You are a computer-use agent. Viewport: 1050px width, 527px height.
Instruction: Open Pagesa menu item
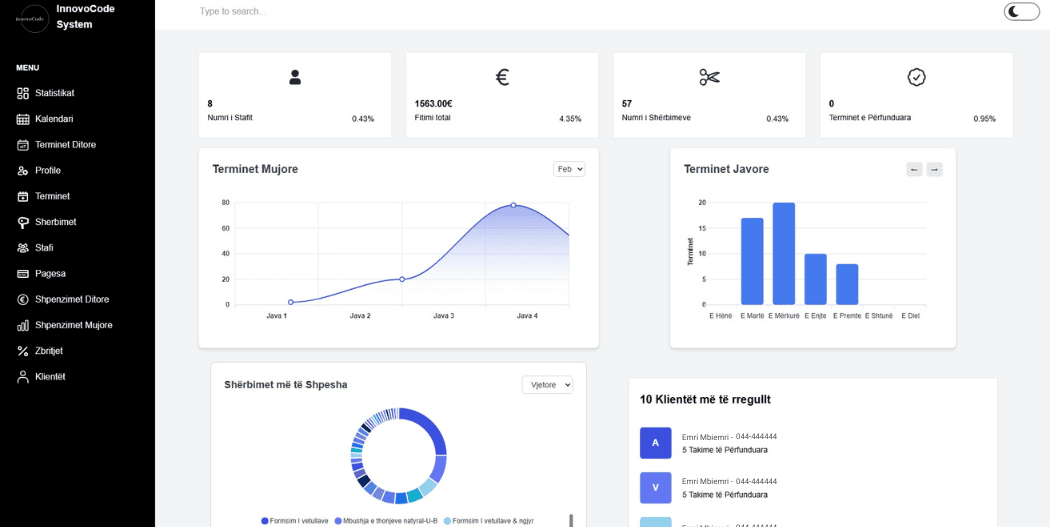50,274
